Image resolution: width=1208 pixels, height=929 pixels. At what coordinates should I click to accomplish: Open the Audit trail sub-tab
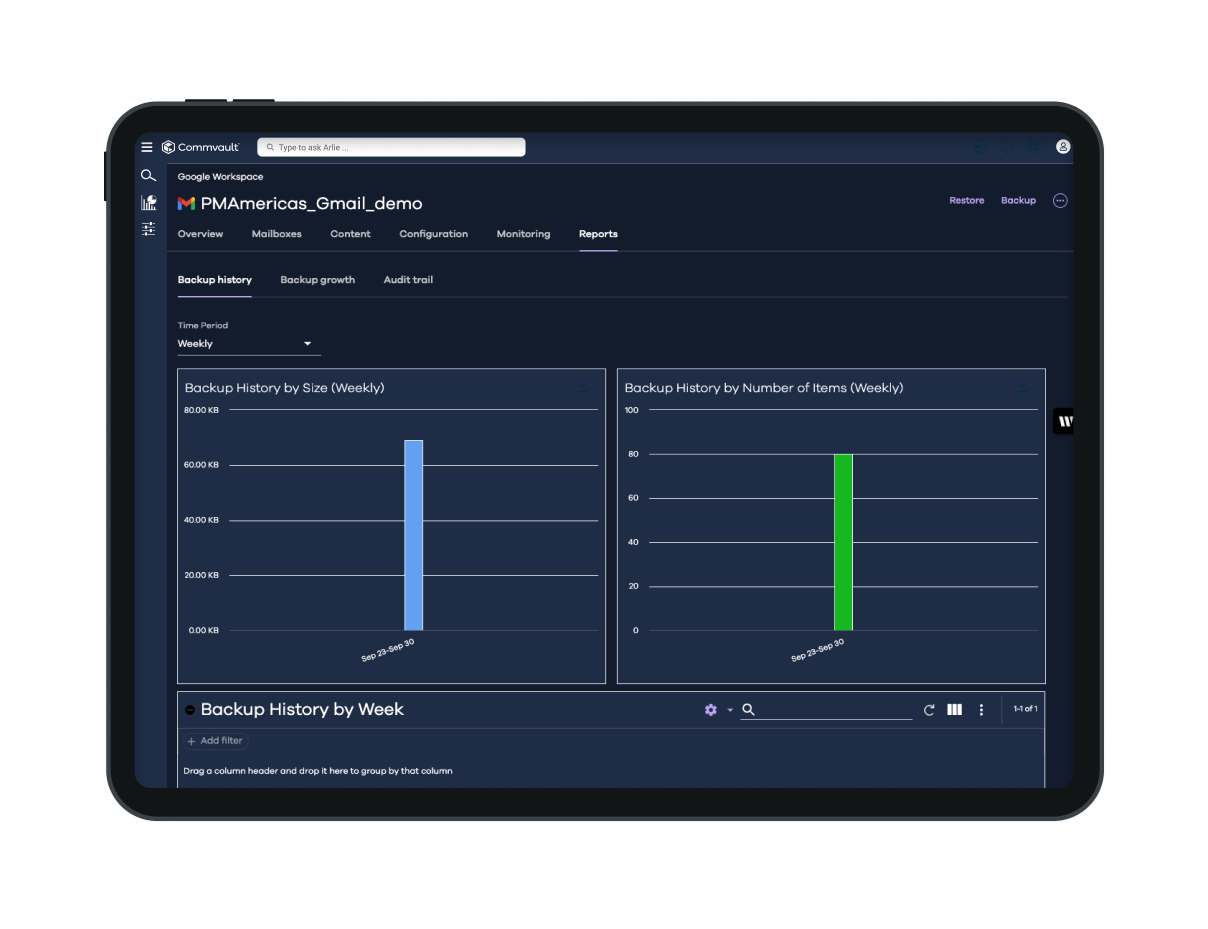coord(408,280)
